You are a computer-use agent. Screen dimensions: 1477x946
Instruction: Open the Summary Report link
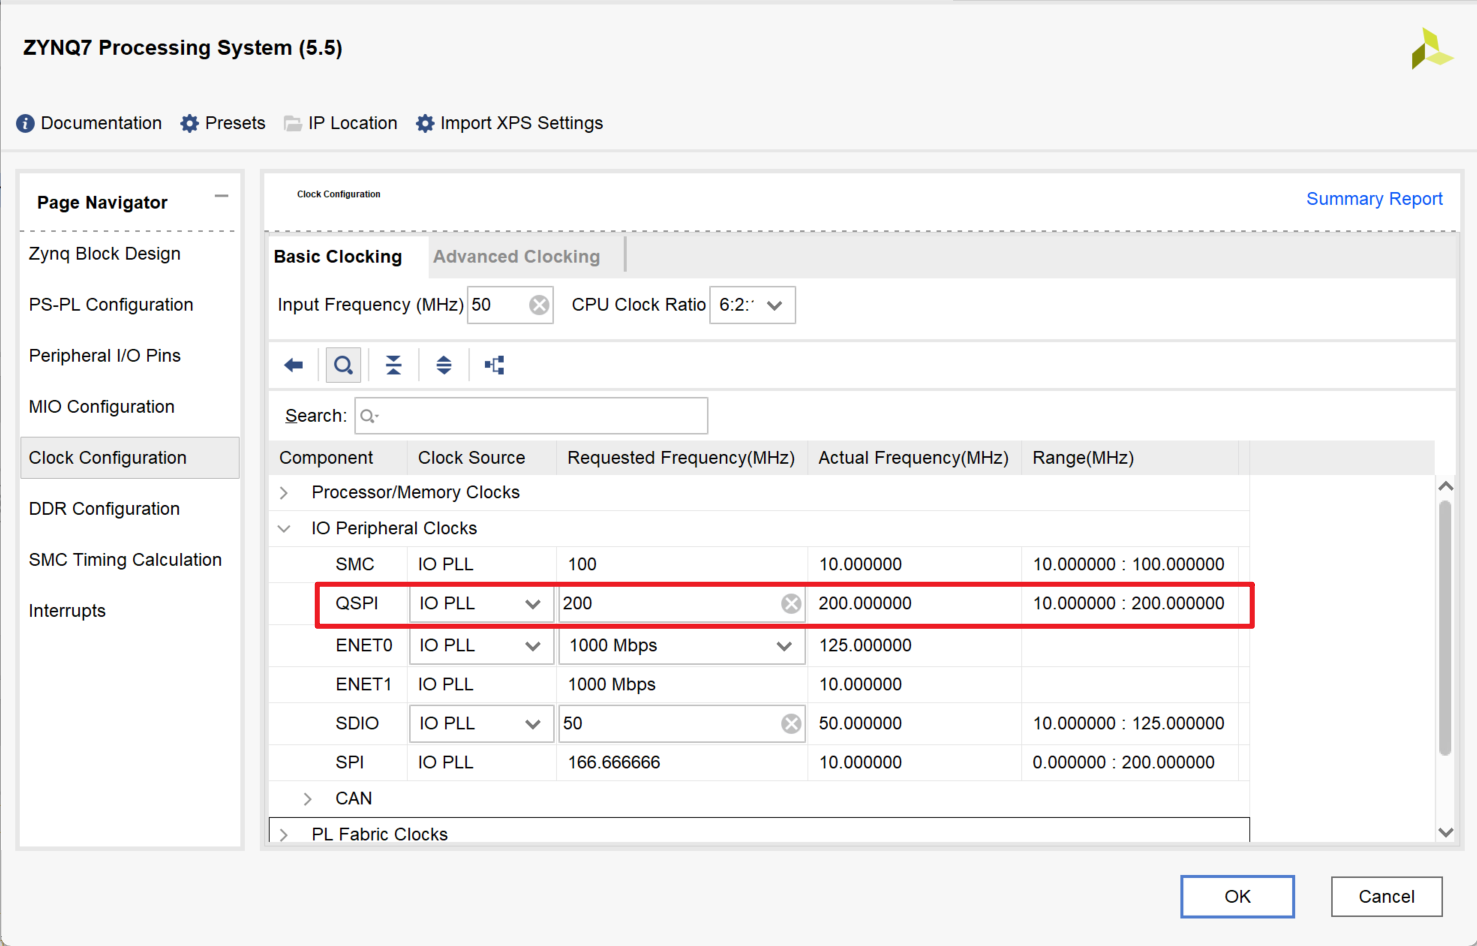[x=1374, y=199]
